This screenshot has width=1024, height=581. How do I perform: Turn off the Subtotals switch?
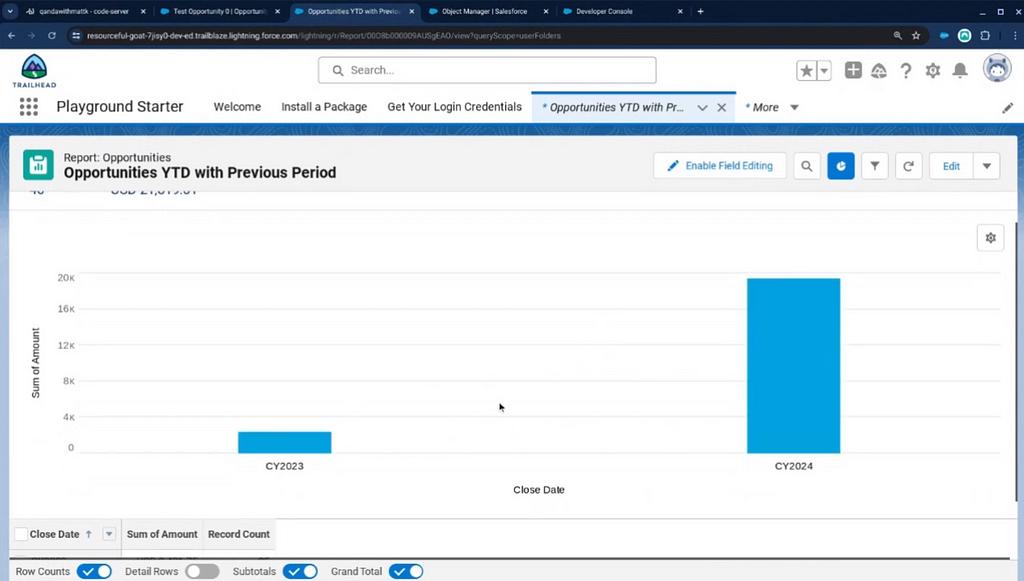(300, 572)
